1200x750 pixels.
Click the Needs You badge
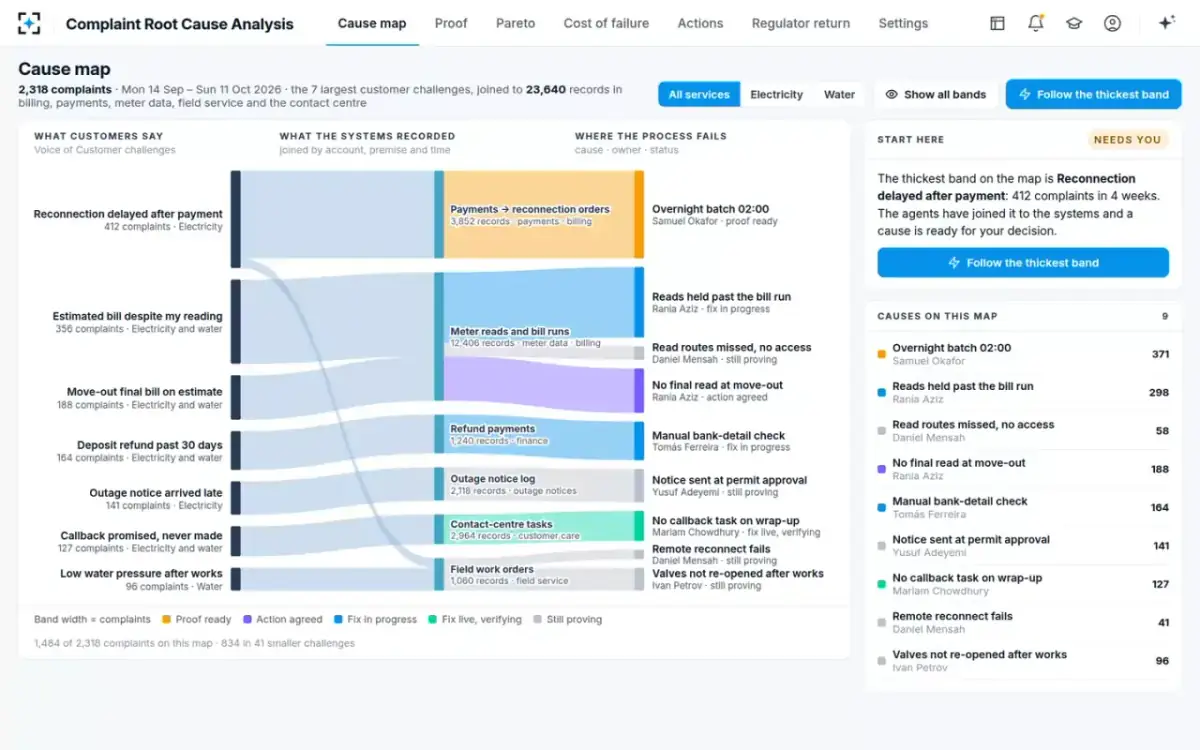[1127, 140]
